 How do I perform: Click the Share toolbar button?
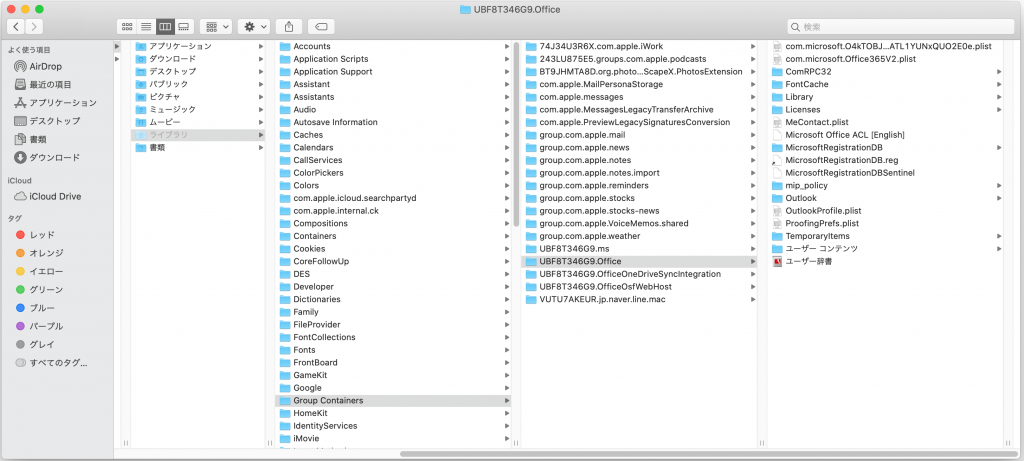coord(289,27)
